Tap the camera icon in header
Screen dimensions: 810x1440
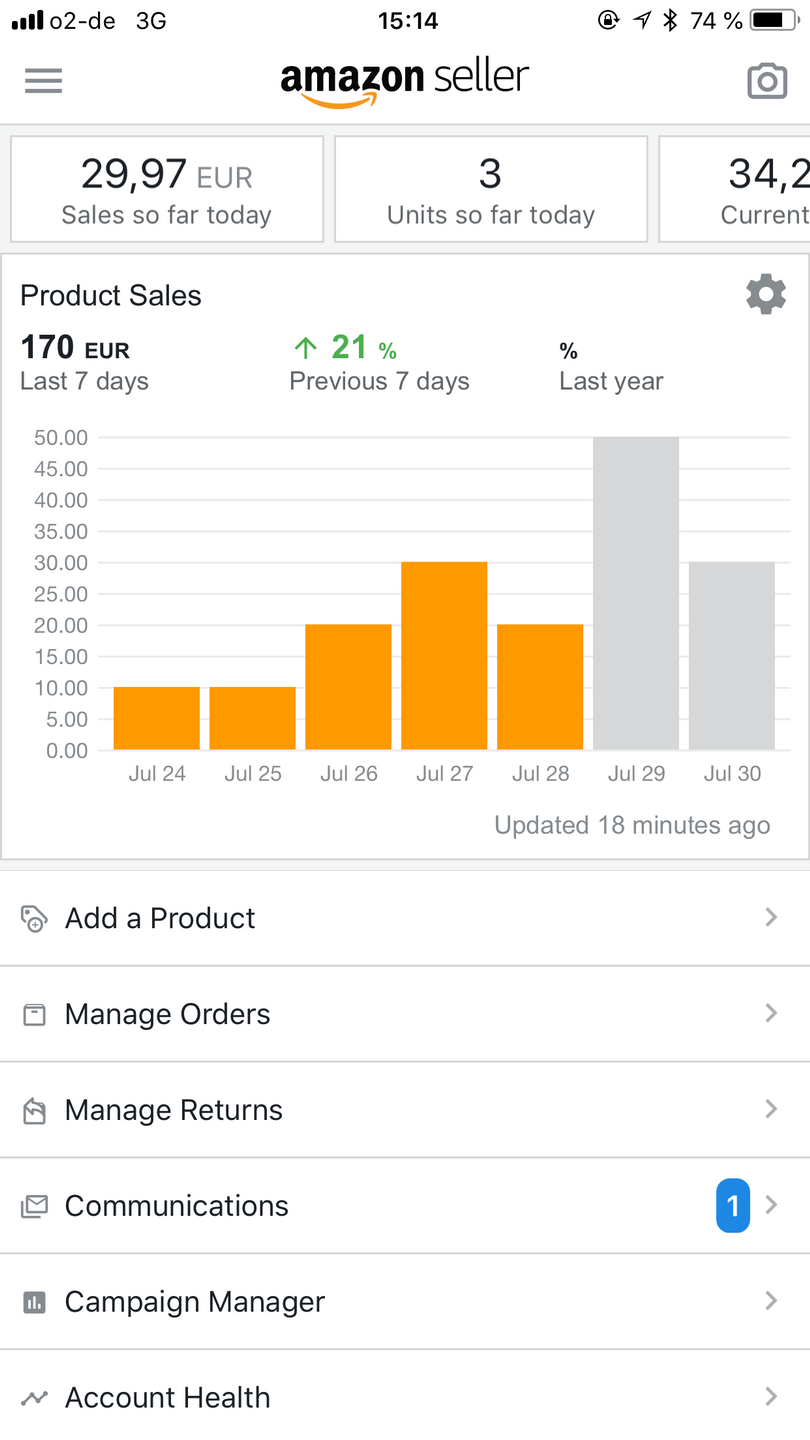click(767, 81)
